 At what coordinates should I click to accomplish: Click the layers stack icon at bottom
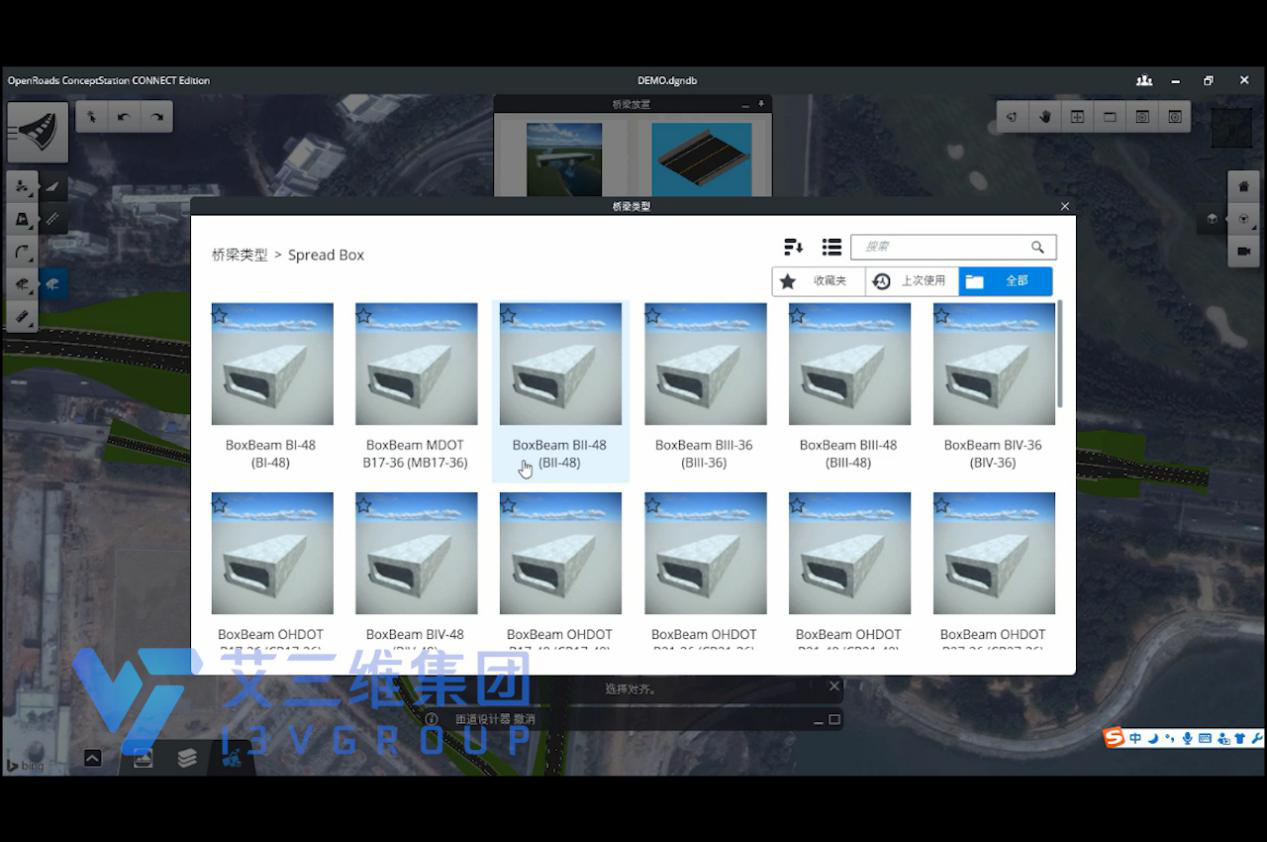pyautogui.click(x=187, y=758)
